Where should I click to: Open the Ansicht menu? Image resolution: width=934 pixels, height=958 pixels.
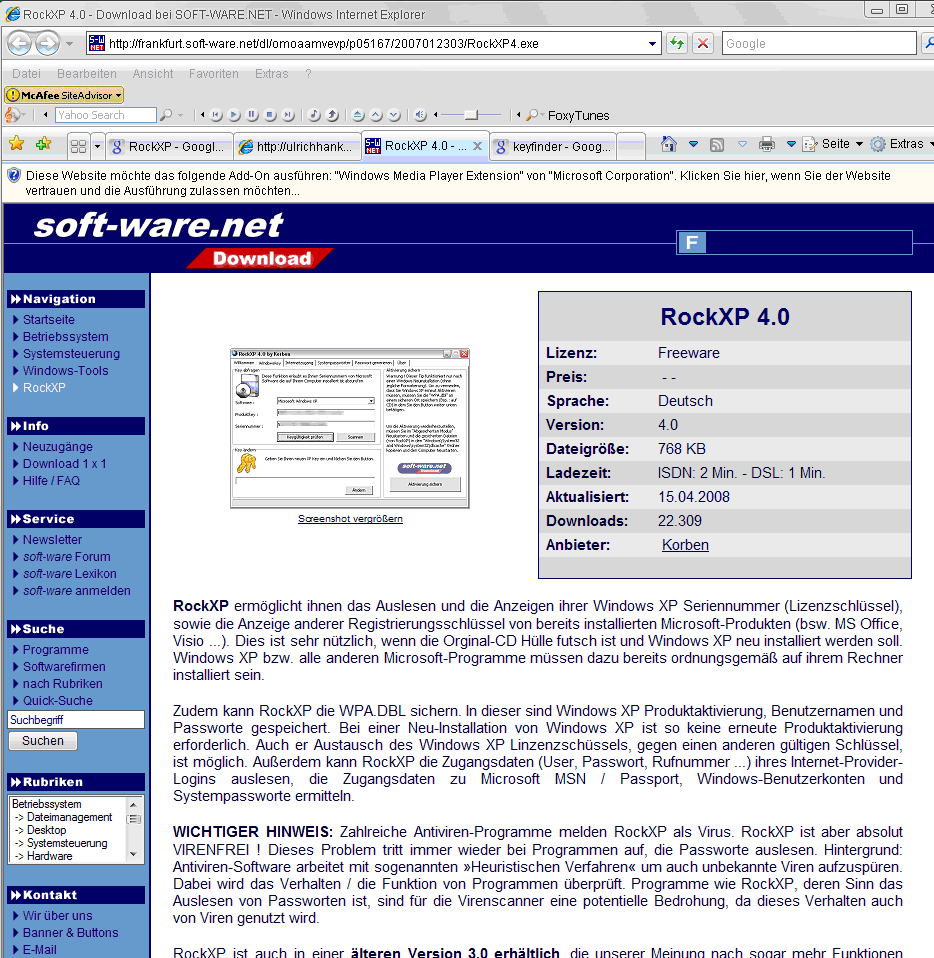pos(153,74)
